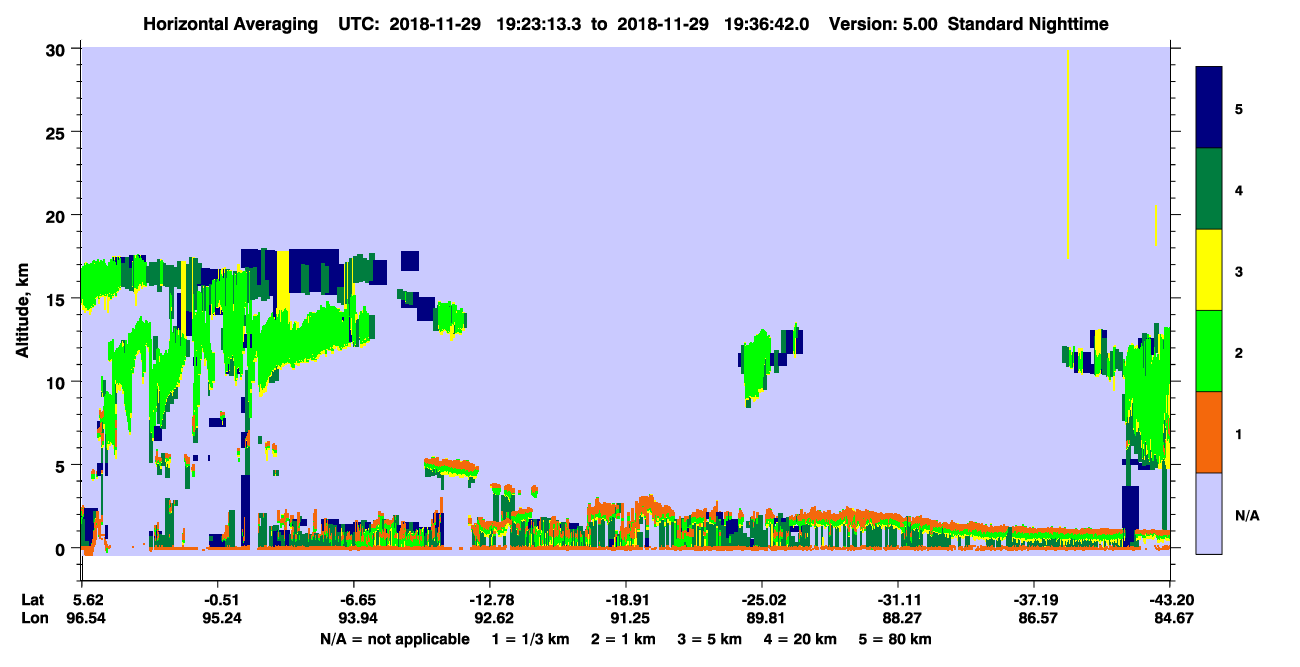
Task: Click the 'Lat' axis row label
Action: [x=33, y=600]
